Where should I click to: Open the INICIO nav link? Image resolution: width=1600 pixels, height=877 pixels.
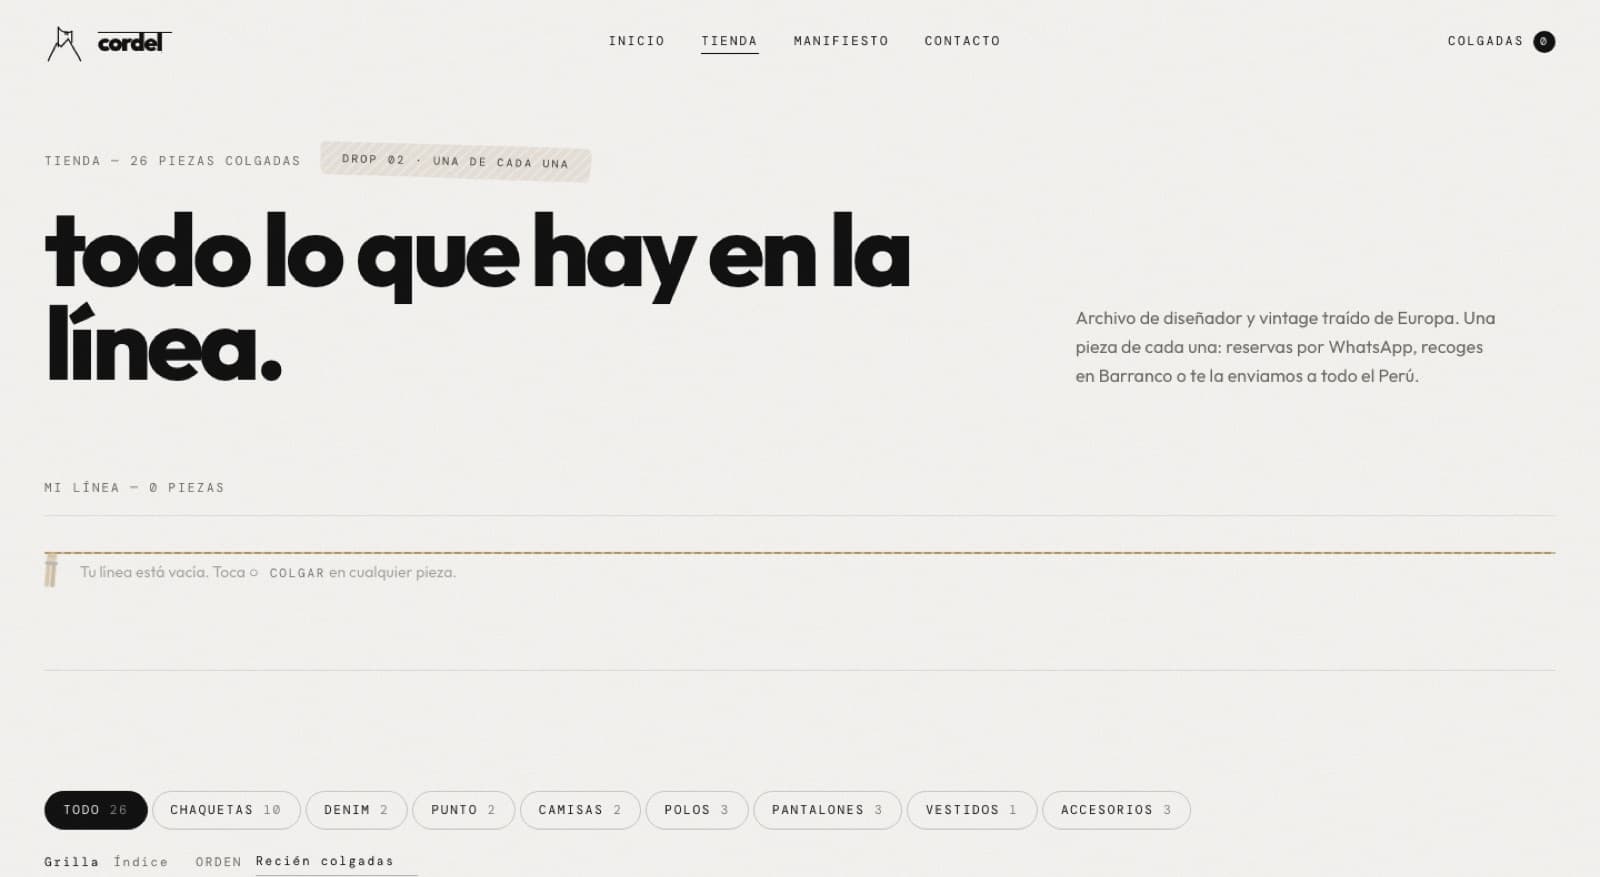636,41
